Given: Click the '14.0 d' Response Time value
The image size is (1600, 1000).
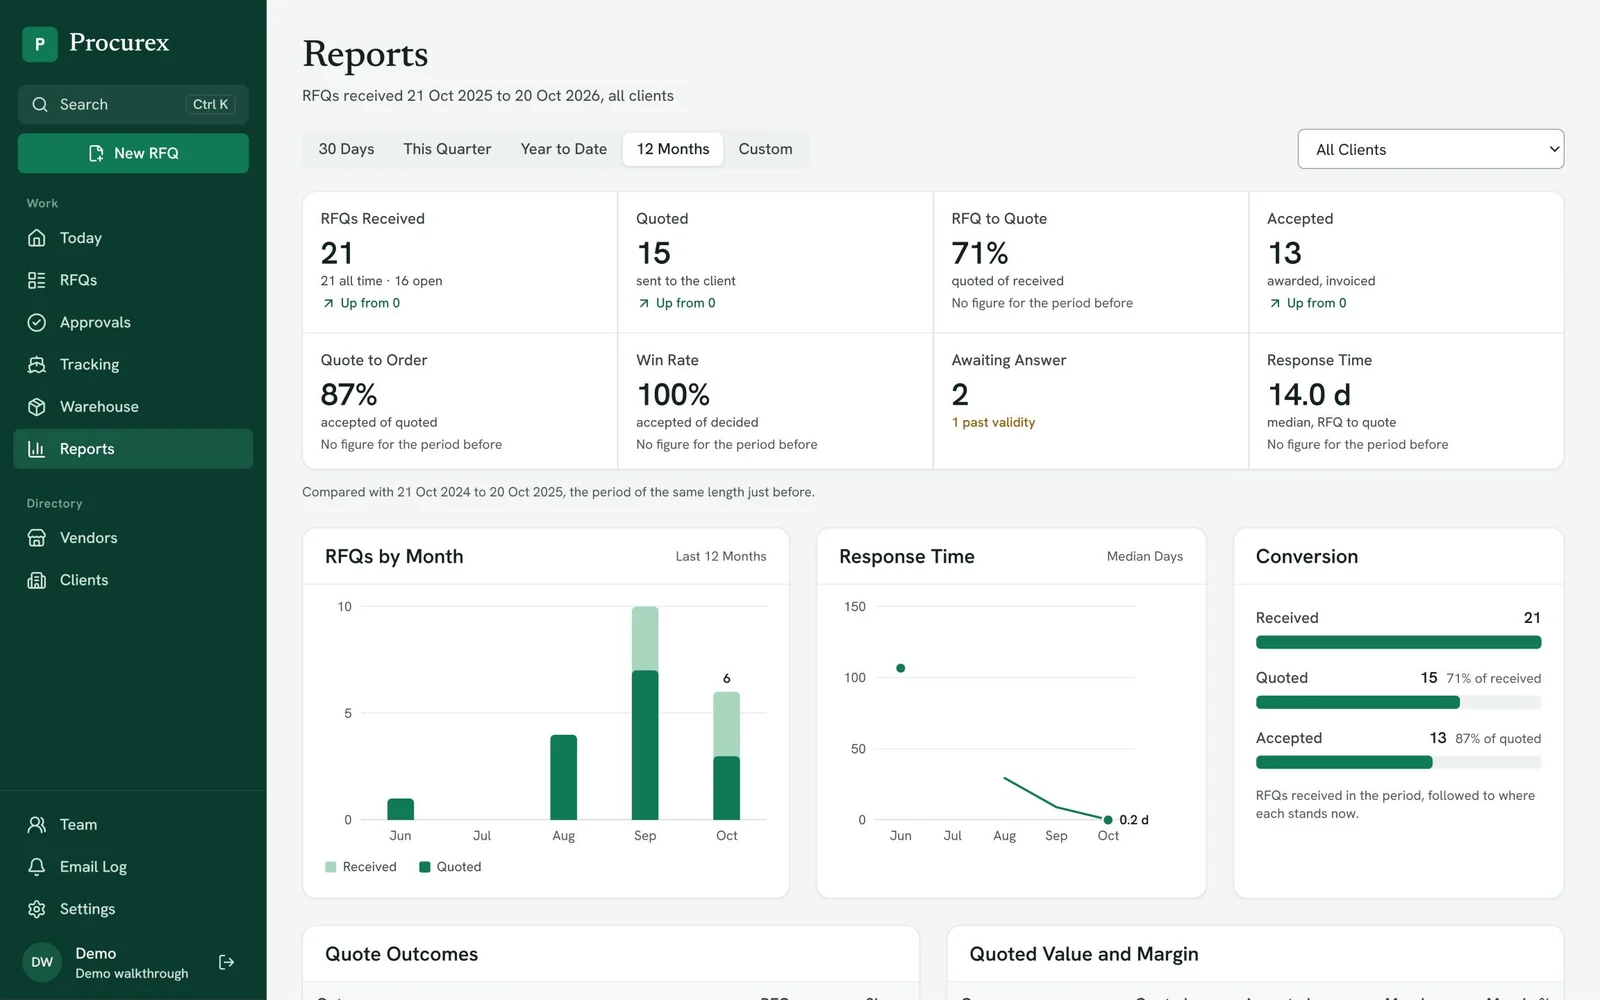Looking at the screenshot, I should point(1309,395).
